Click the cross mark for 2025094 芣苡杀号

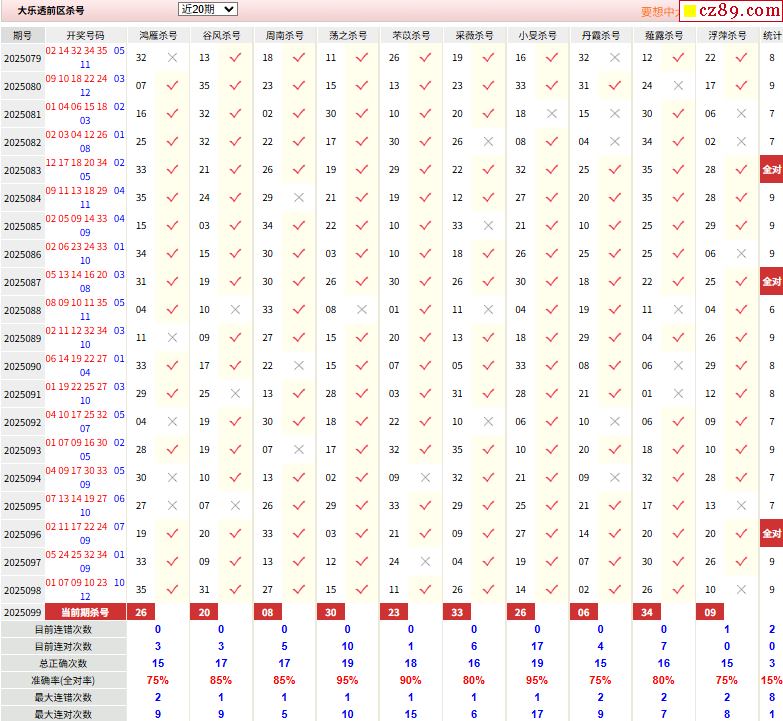[425, 477]
